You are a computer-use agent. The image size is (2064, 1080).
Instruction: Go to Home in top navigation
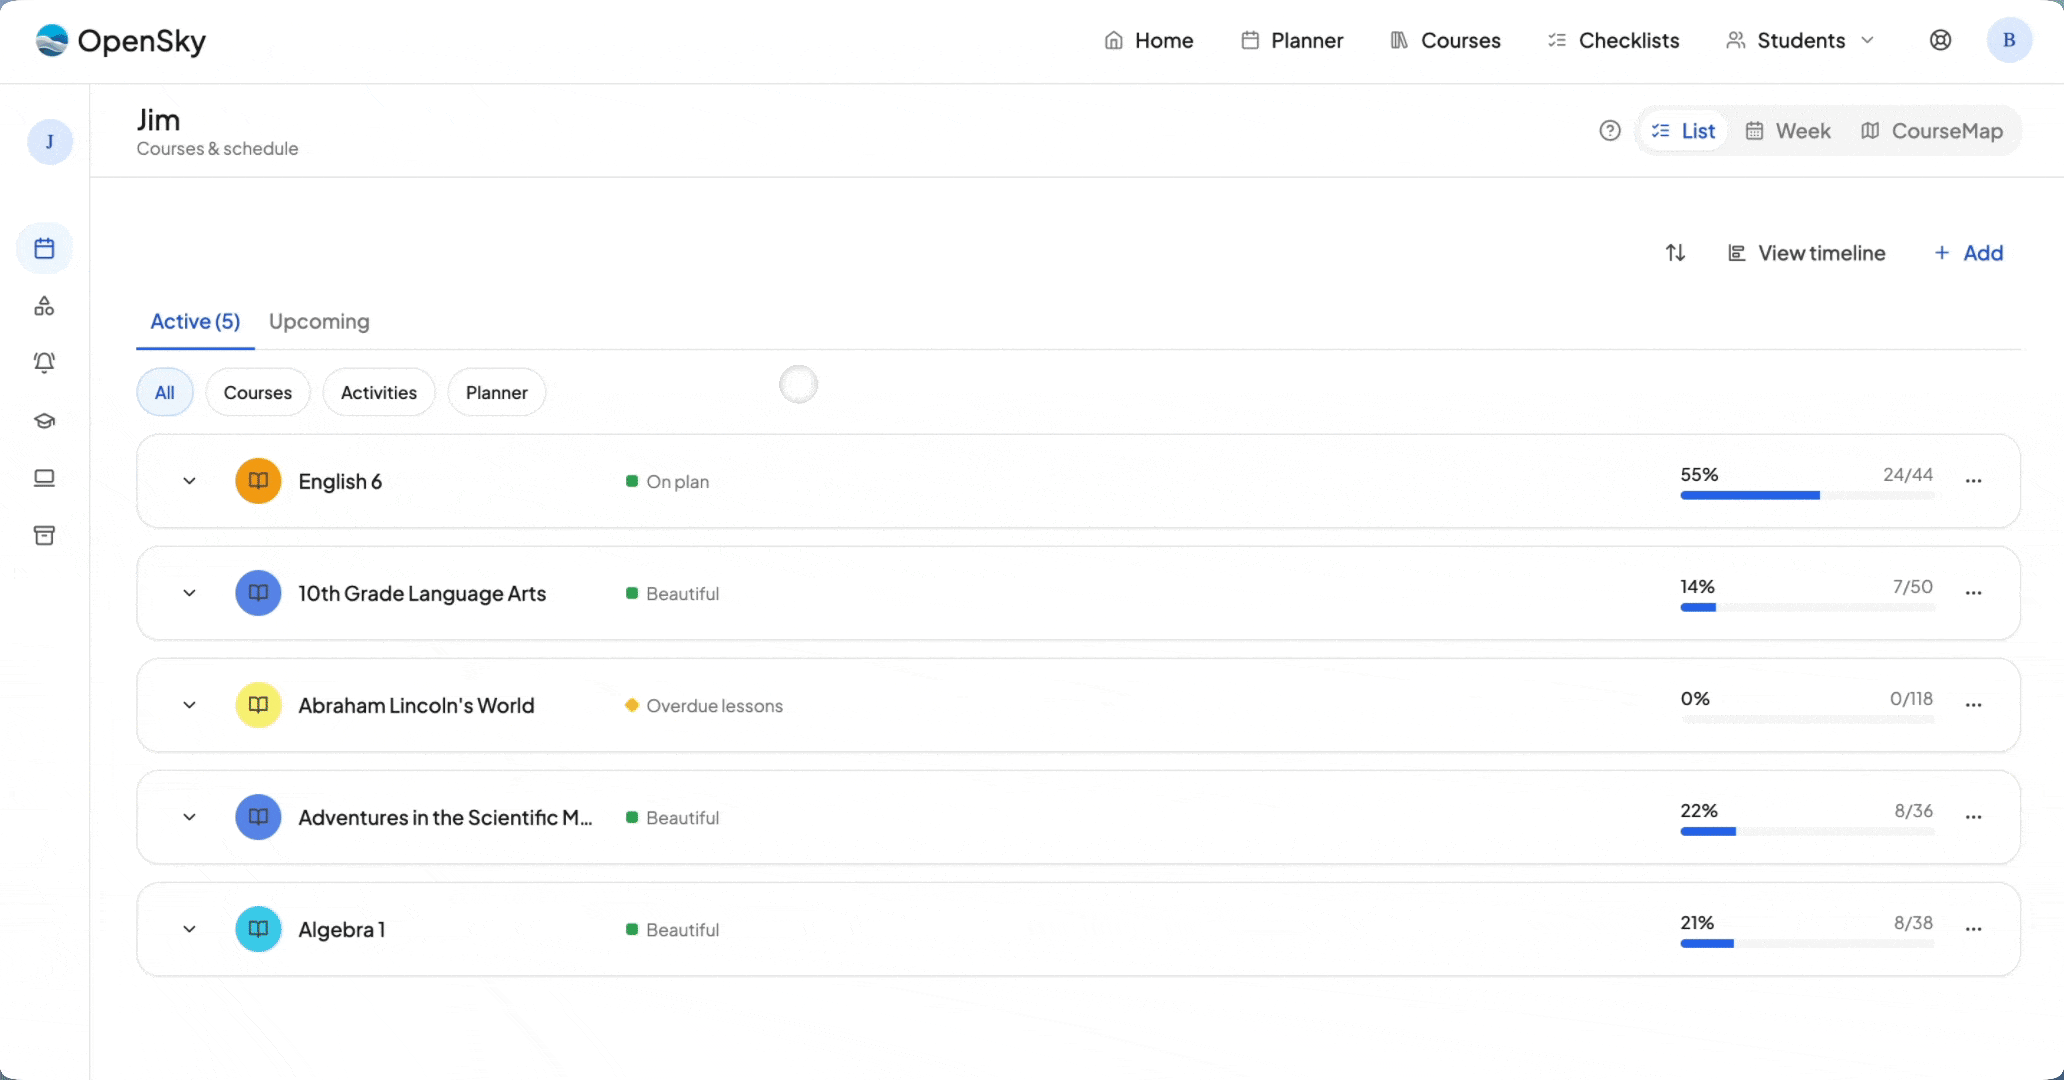pyautogui.click(x=1148, y=41)
